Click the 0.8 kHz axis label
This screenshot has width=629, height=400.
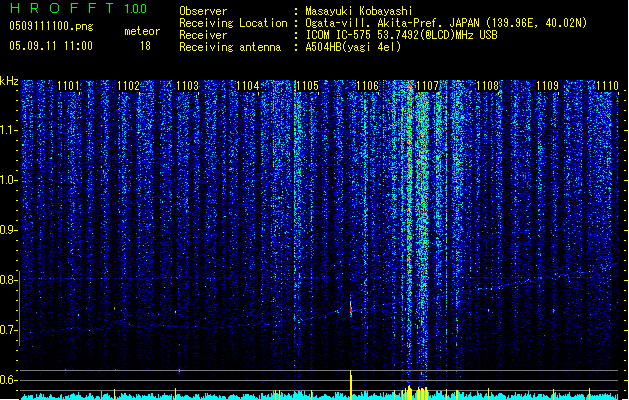click(8, 280)
